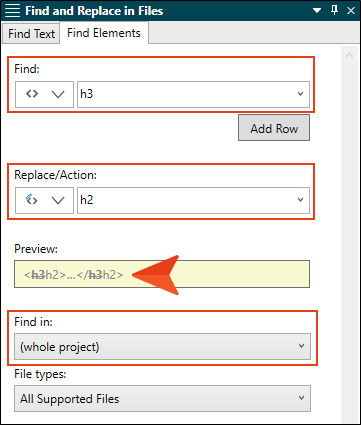The image size is (361, 425).
Task: Click the window position dropdown triangle icon
Action: (317, 11)
